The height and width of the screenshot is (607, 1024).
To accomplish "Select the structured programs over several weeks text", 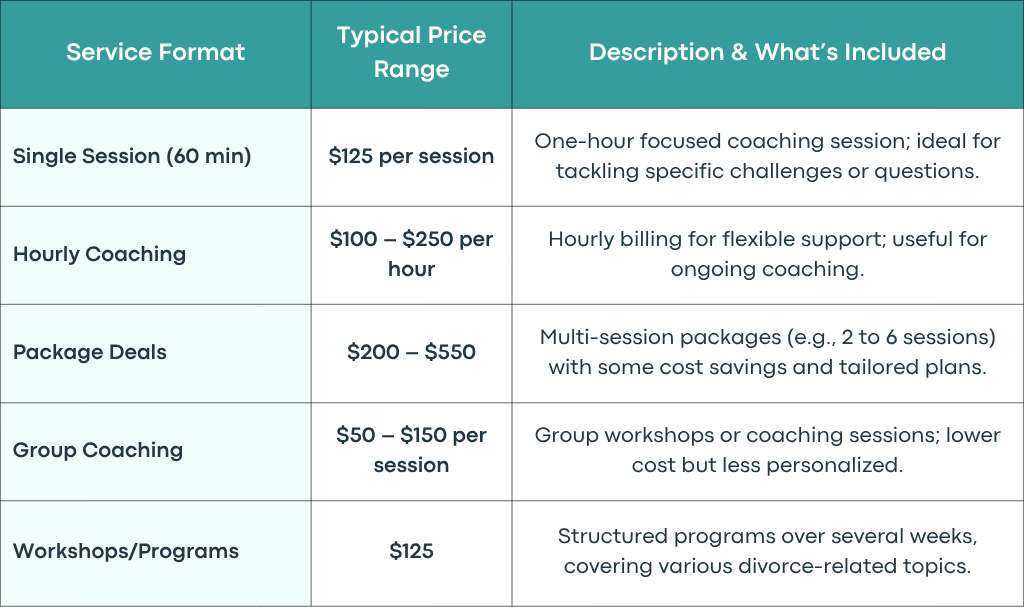I will point(767,551).
